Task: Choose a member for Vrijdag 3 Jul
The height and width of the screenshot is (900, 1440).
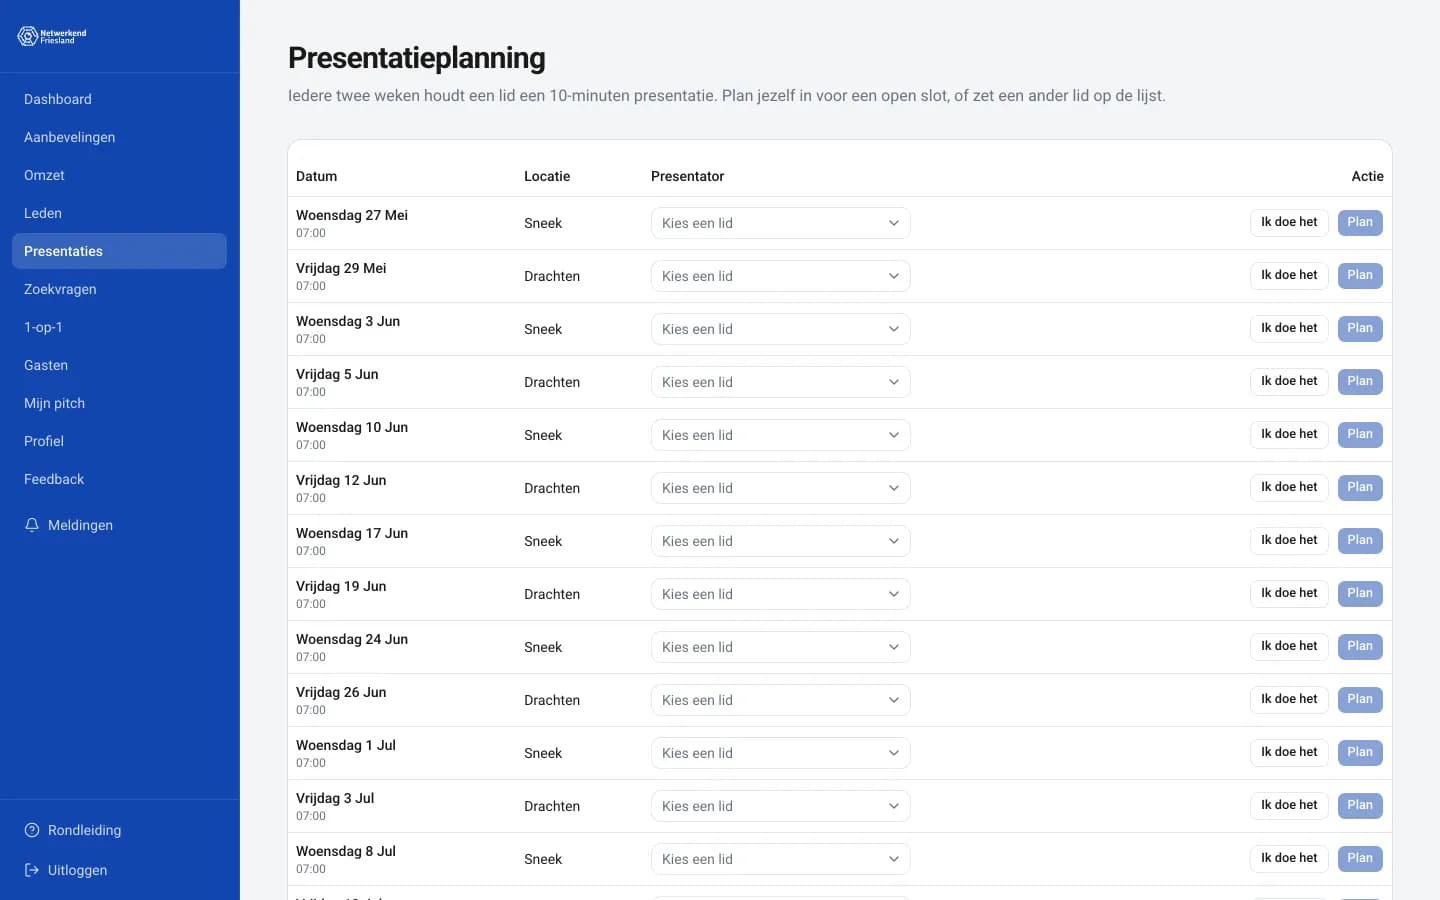Action: [780, 806]
